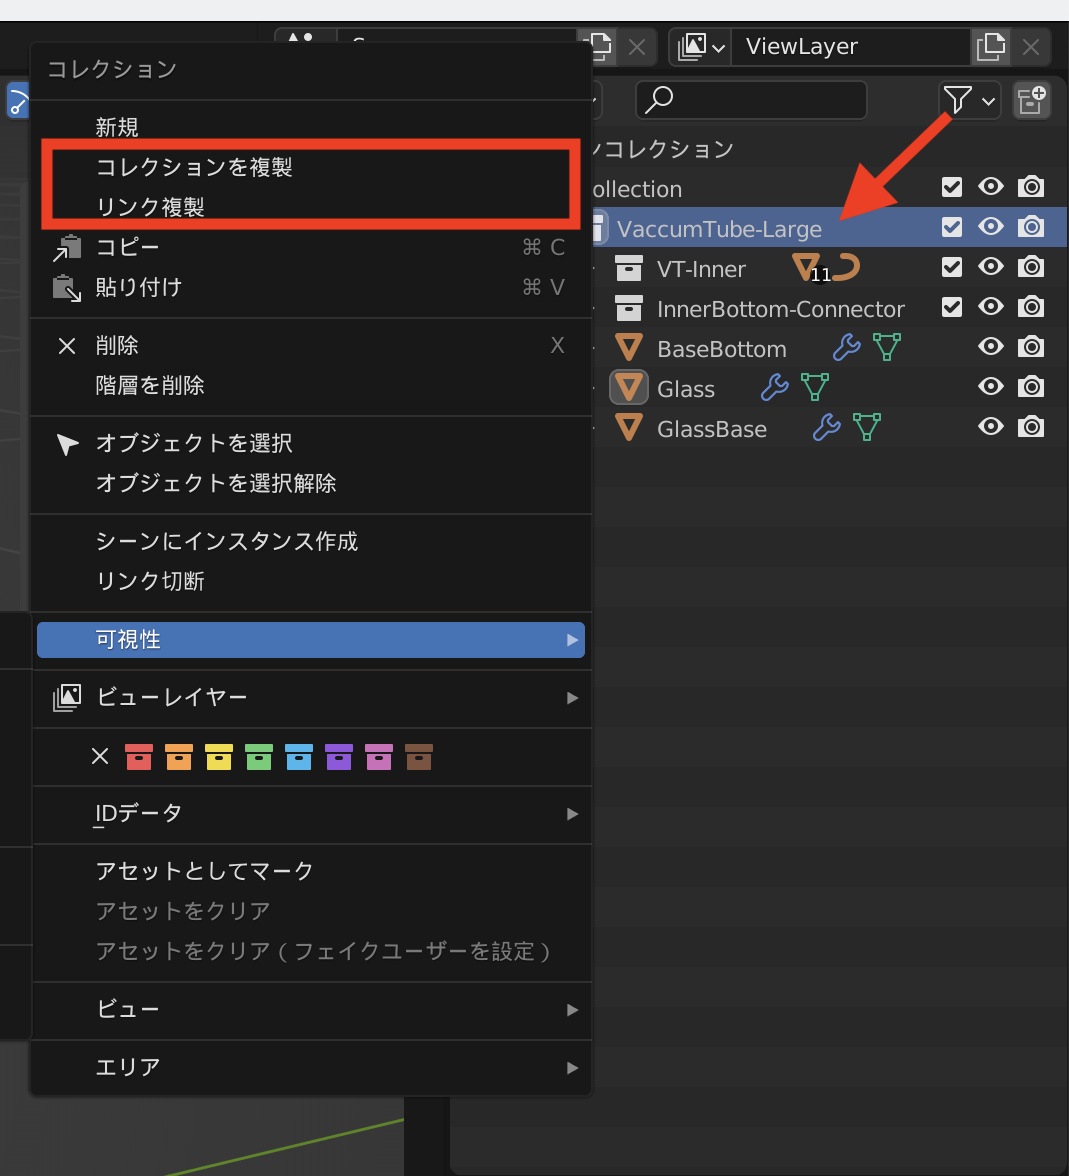Uncheck the VaccumTube-Large exclude checkbox
This screenshot has height=1176, width=1069.
(x=952, y=228)
